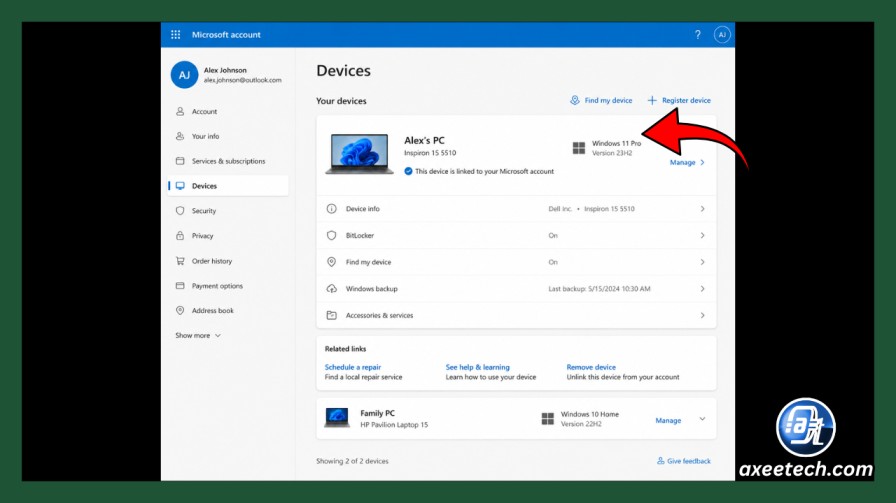Go to Services & subscriptions
896x503 pixels.
(229, 161)
